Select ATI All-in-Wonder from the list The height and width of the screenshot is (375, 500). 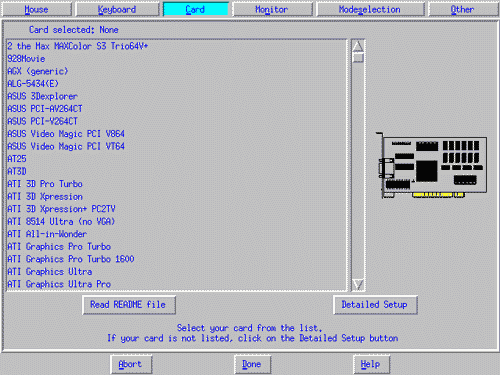pos(177,234)
